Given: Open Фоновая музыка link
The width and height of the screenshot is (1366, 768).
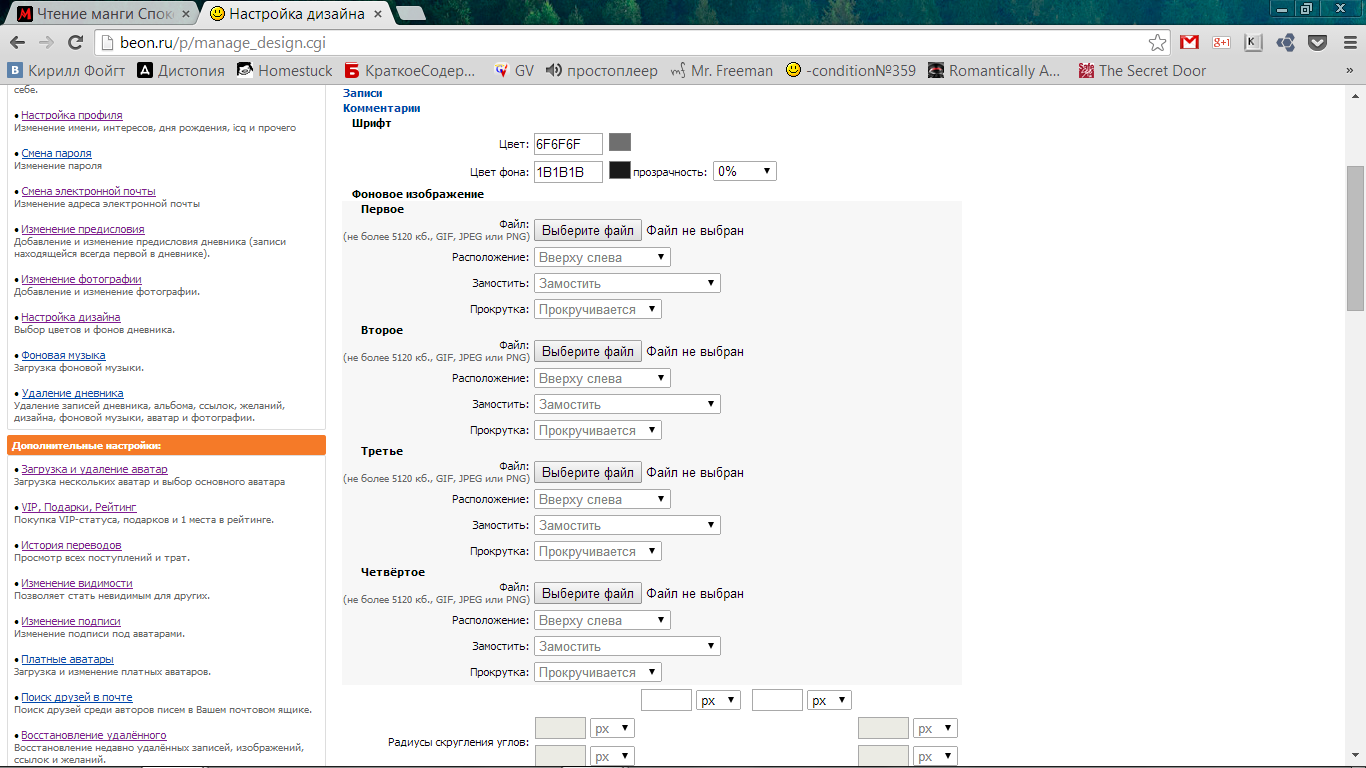Looking at the screenshot, I should (x=63, y=355).
